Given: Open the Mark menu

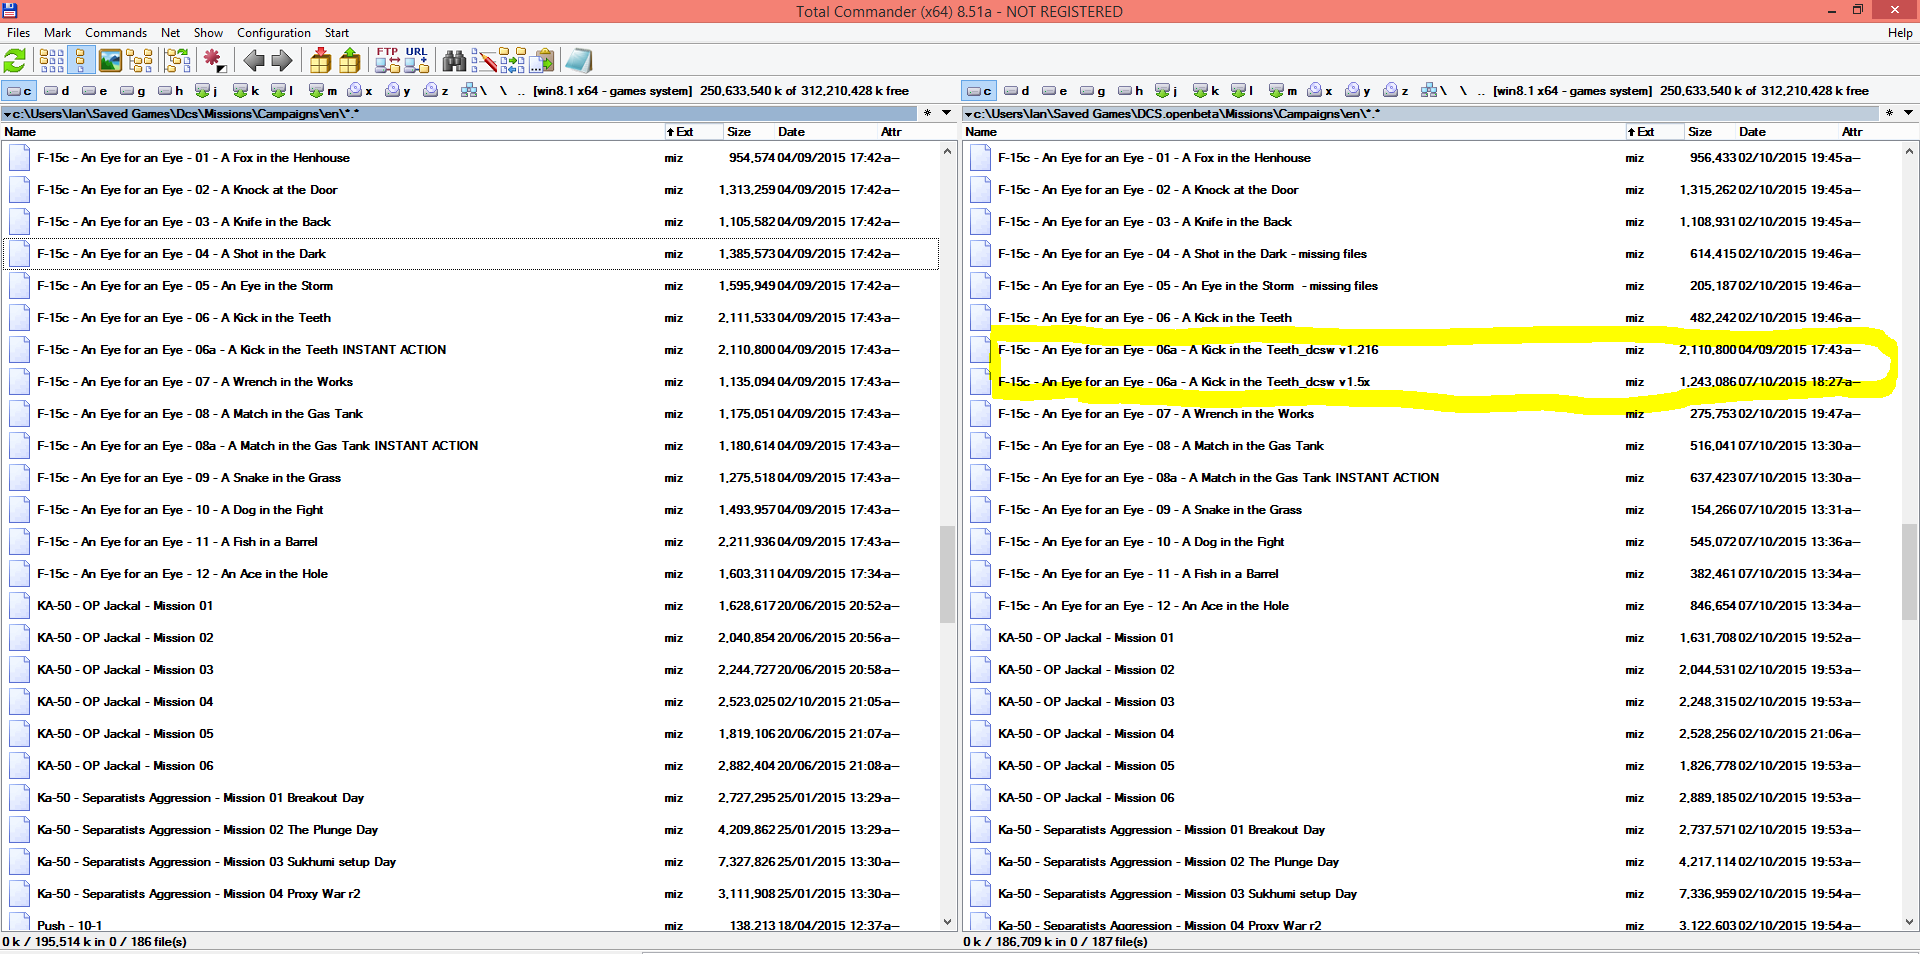Looking at the screenshot, I should [x=57, y=33].
